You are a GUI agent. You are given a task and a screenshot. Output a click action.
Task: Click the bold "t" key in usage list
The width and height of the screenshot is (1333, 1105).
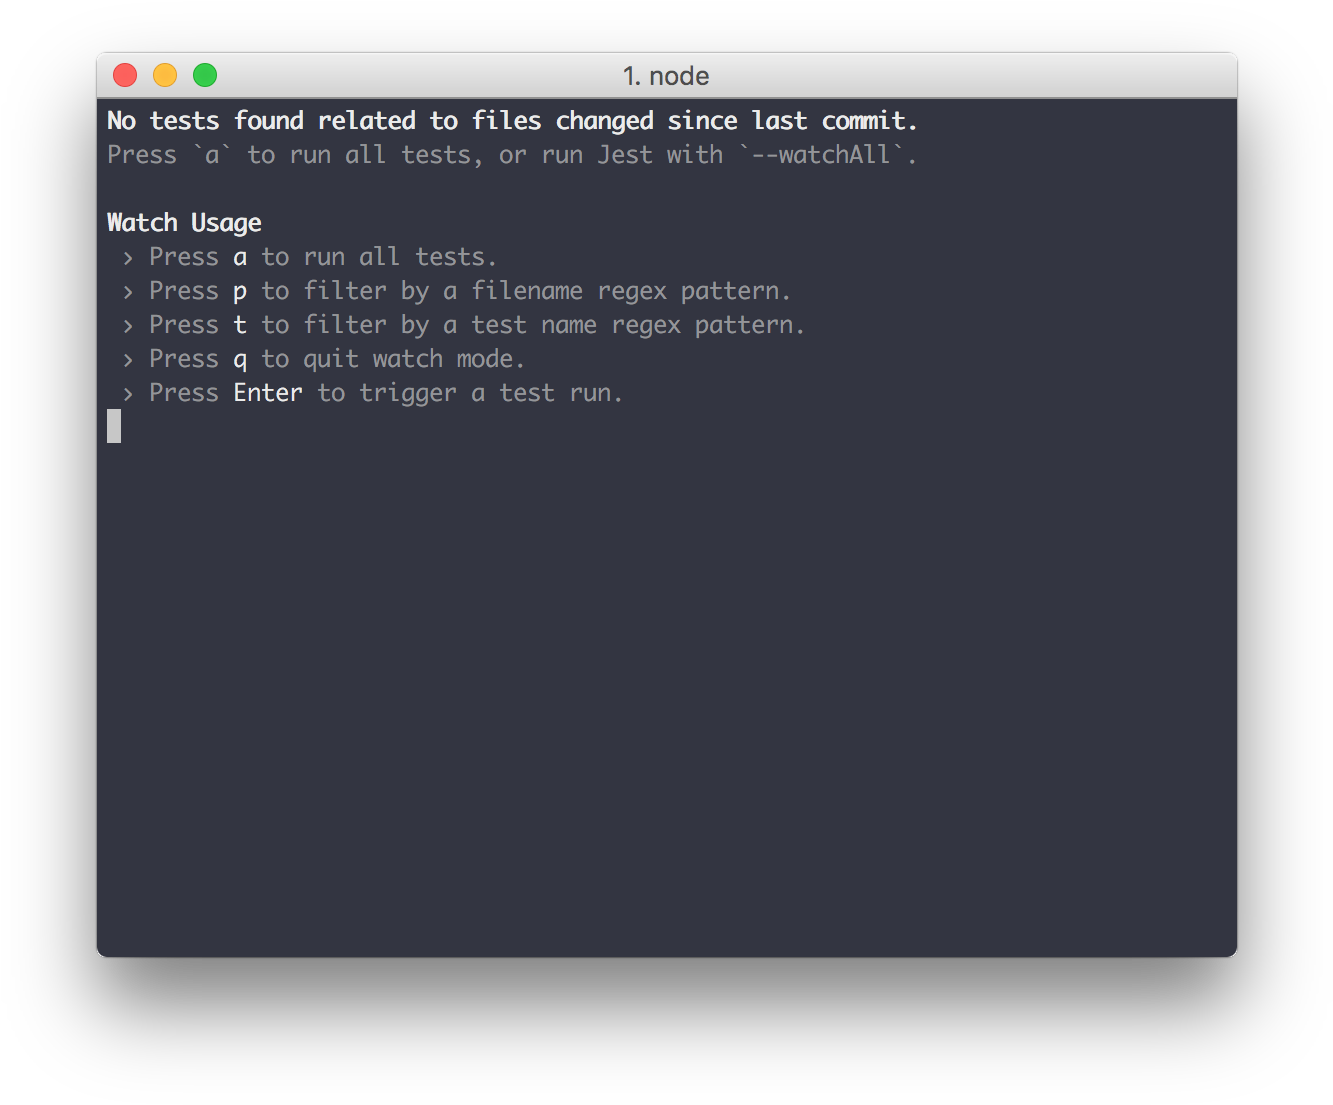pyautogui.click(x=240, y=325)
